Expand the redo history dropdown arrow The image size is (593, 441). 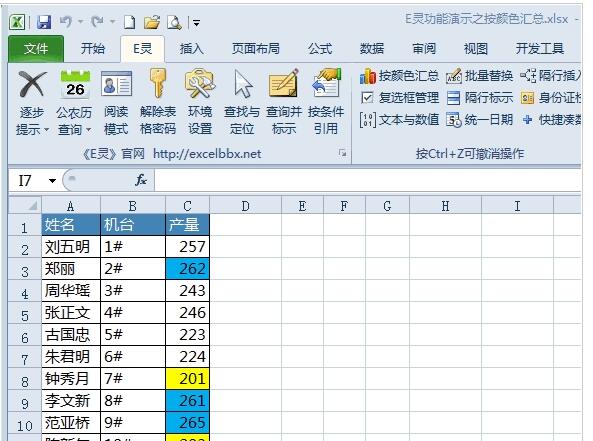pyautogui.click(x=112, y=22)
